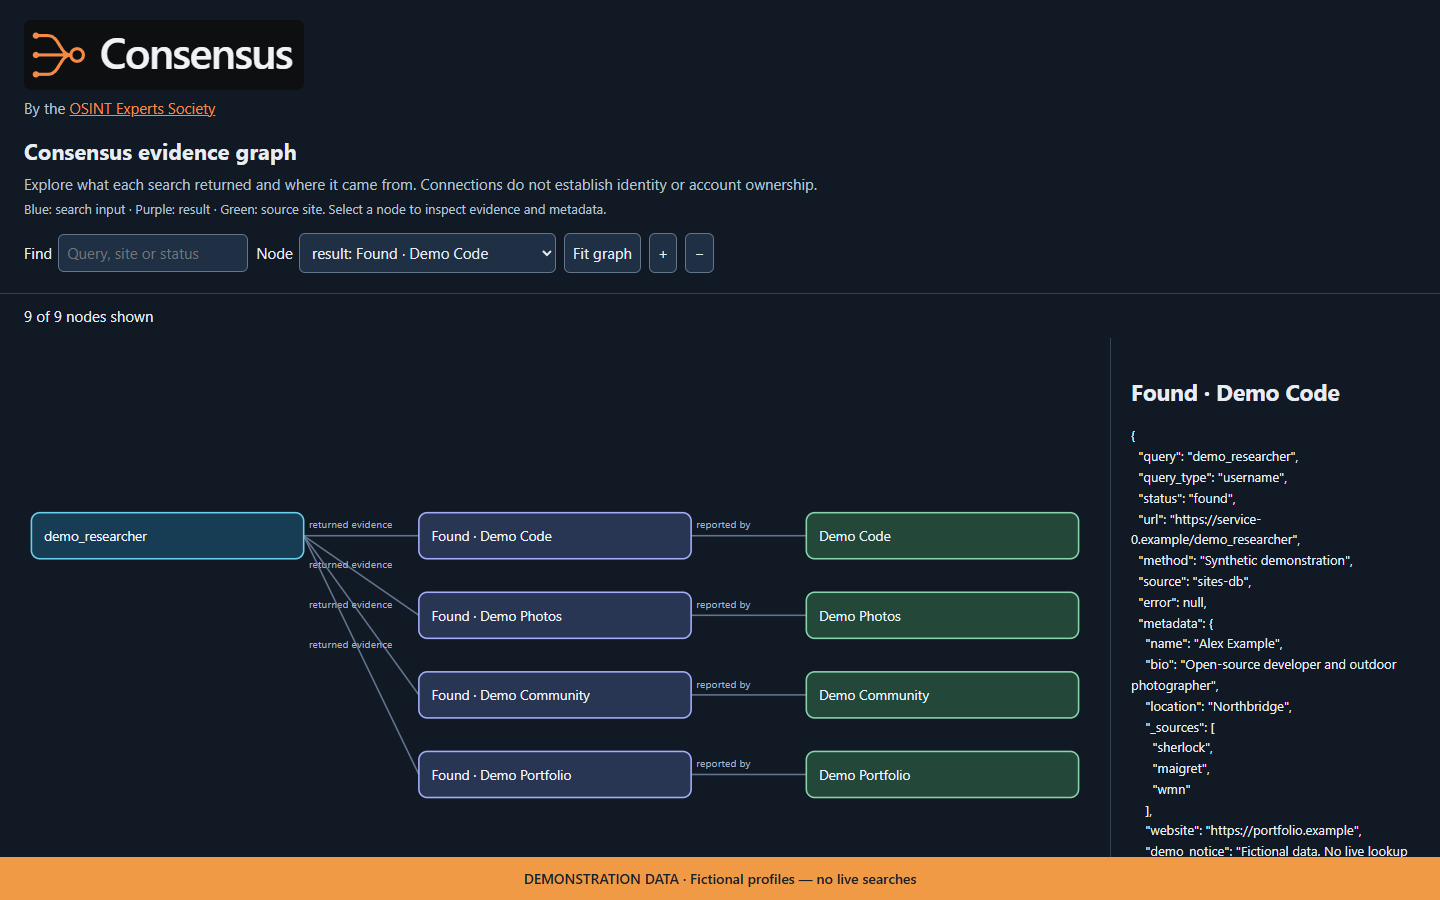The width and height of the screenshot is (1440, 900).
Task: Click the '"method": "Synthetic demonstration"' line
Action: 1245,561
